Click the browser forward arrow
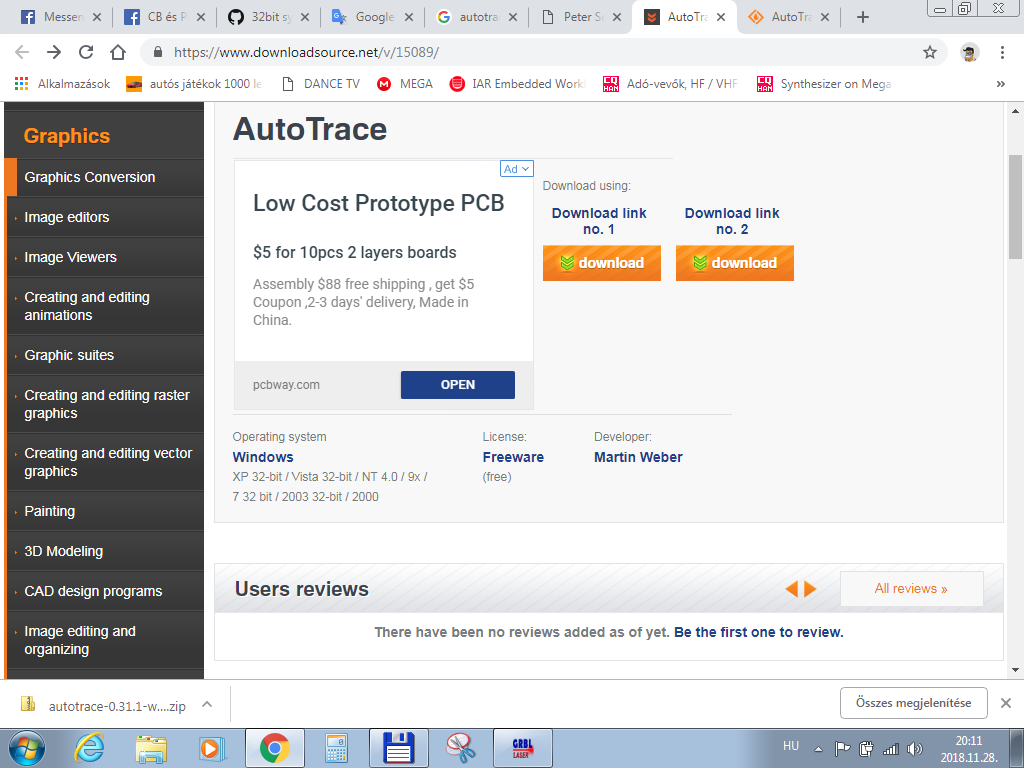 tap(54, 52)
